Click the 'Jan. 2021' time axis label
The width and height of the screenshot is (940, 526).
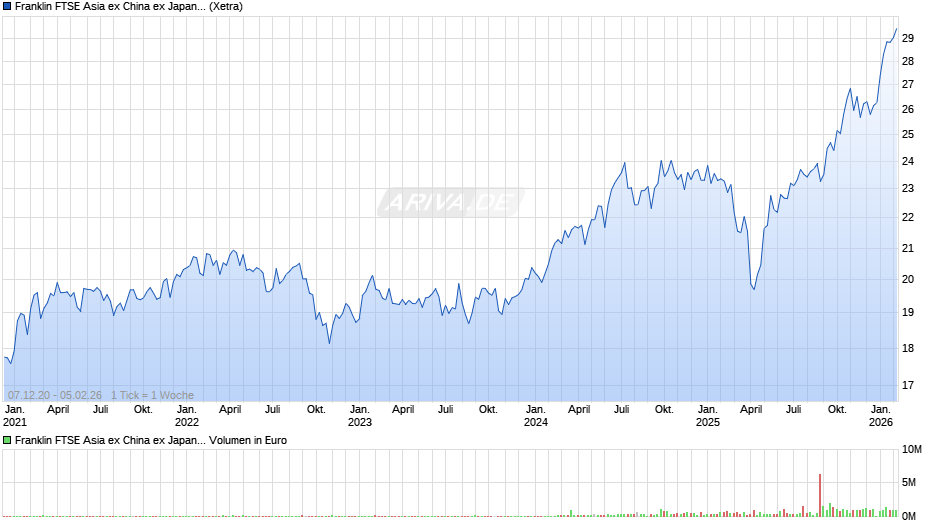[x=14, y=416]
